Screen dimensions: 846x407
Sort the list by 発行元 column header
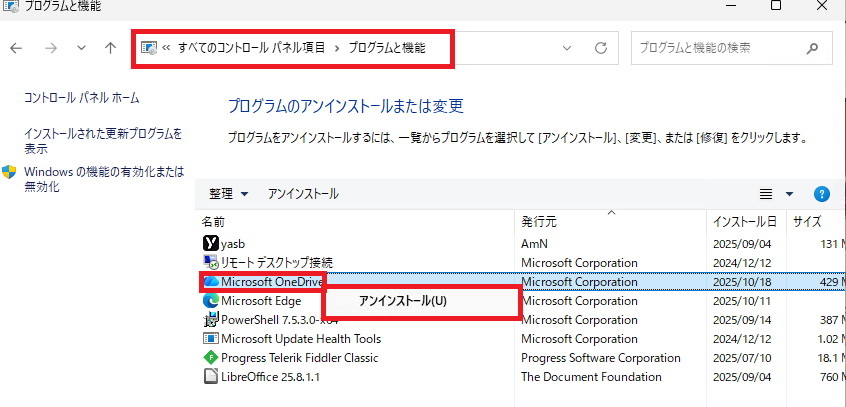pyautogui.click(x=538, y=221)
